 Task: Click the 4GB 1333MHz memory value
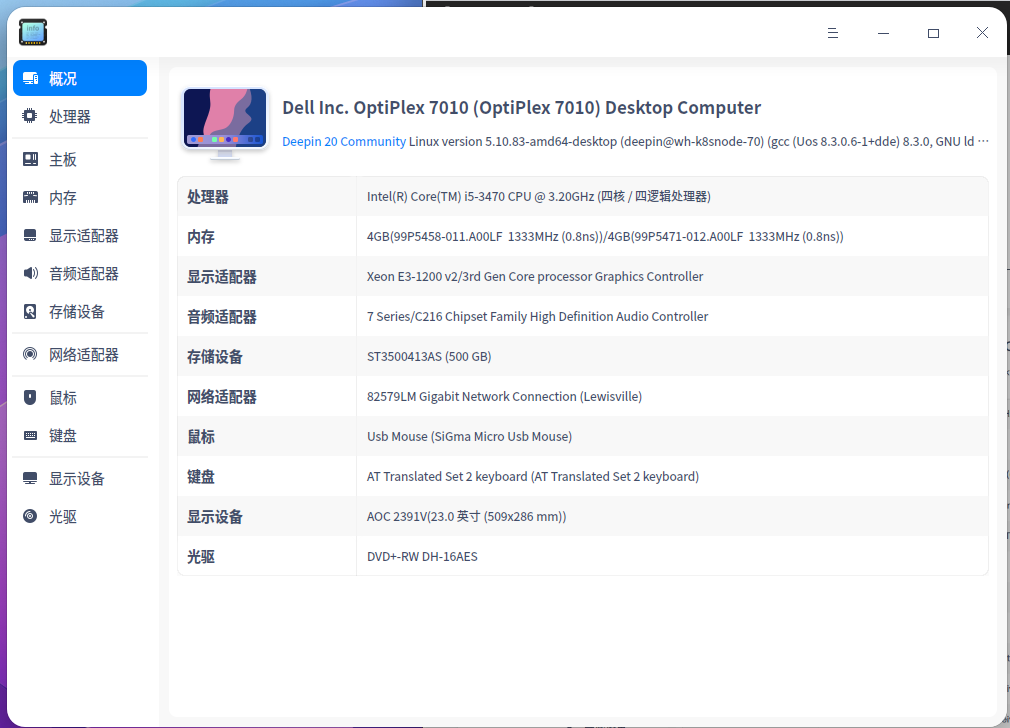click(605, 236)
